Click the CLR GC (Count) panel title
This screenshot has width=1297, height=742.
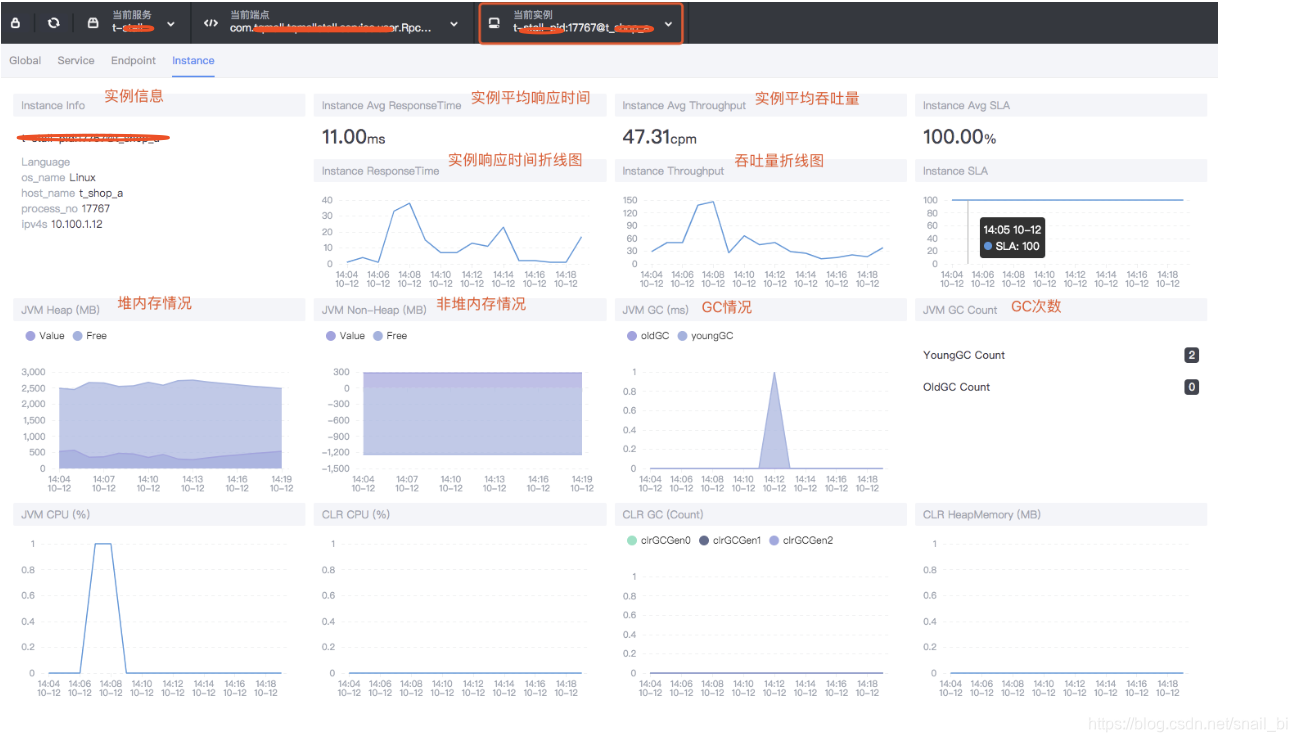[662, 514]
